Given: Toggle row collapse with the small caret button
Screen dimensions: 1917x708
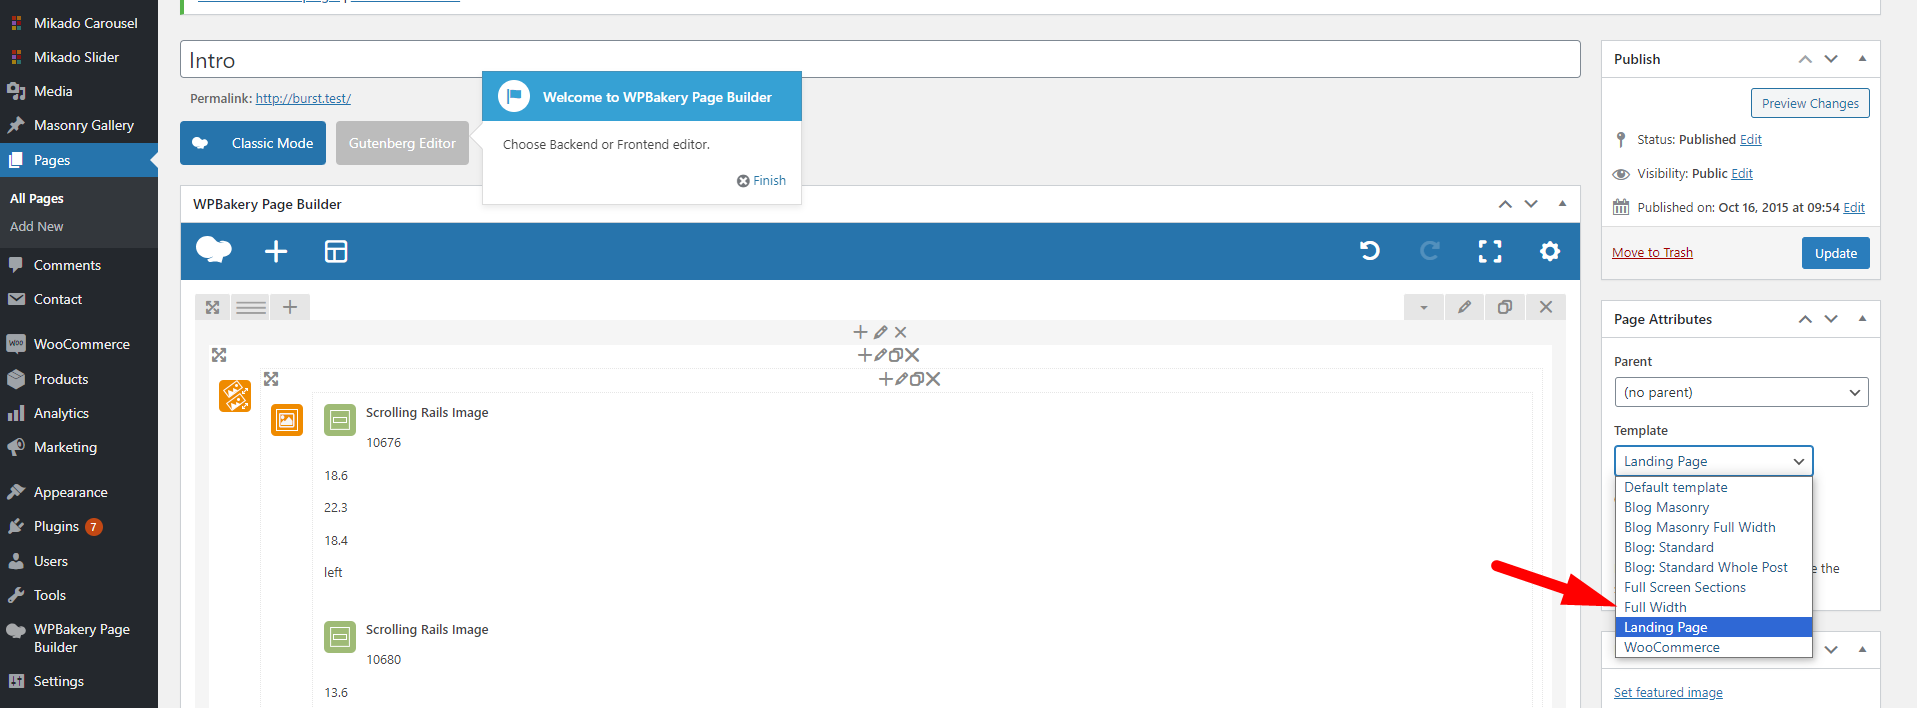Looking at the screenshot, I should [x=1424, y=307].
